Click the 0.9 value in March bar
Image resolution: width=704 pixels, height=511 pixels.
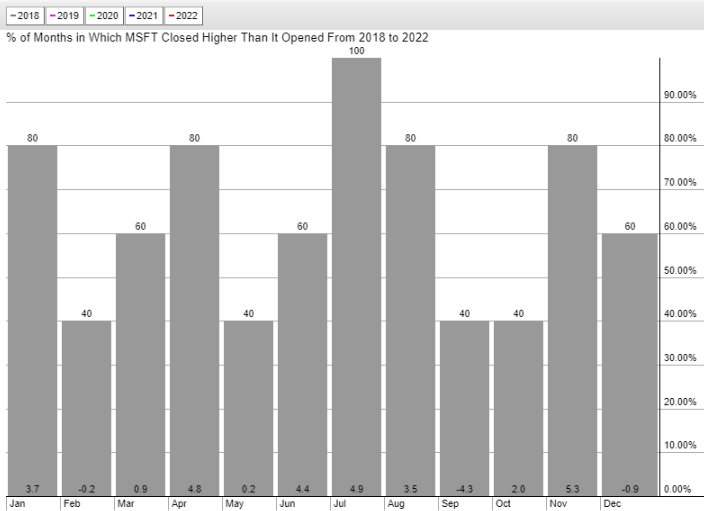point(141,489)
